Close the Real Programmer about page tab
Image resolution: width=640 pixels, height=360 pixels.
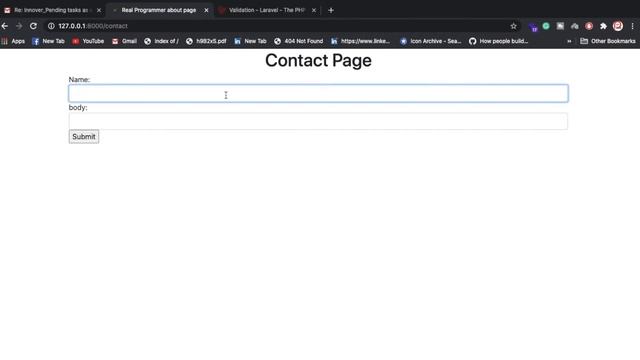click(207, 10)
